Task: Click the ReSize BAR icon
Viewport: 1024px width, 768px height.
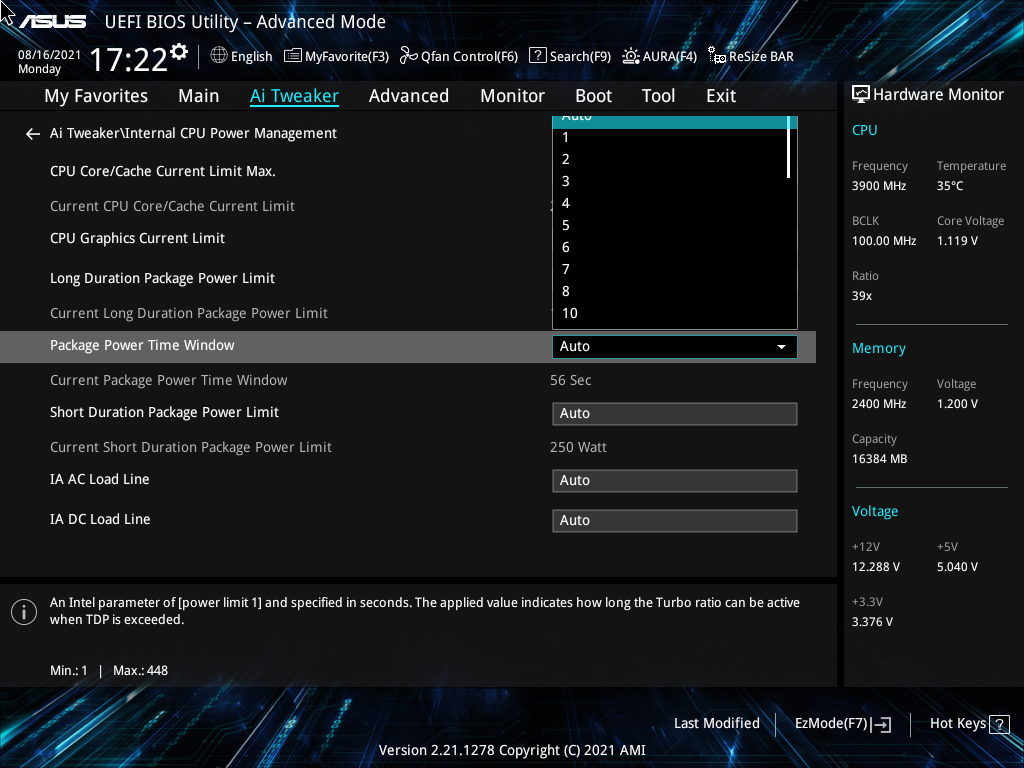Action: tap(716, 56)
